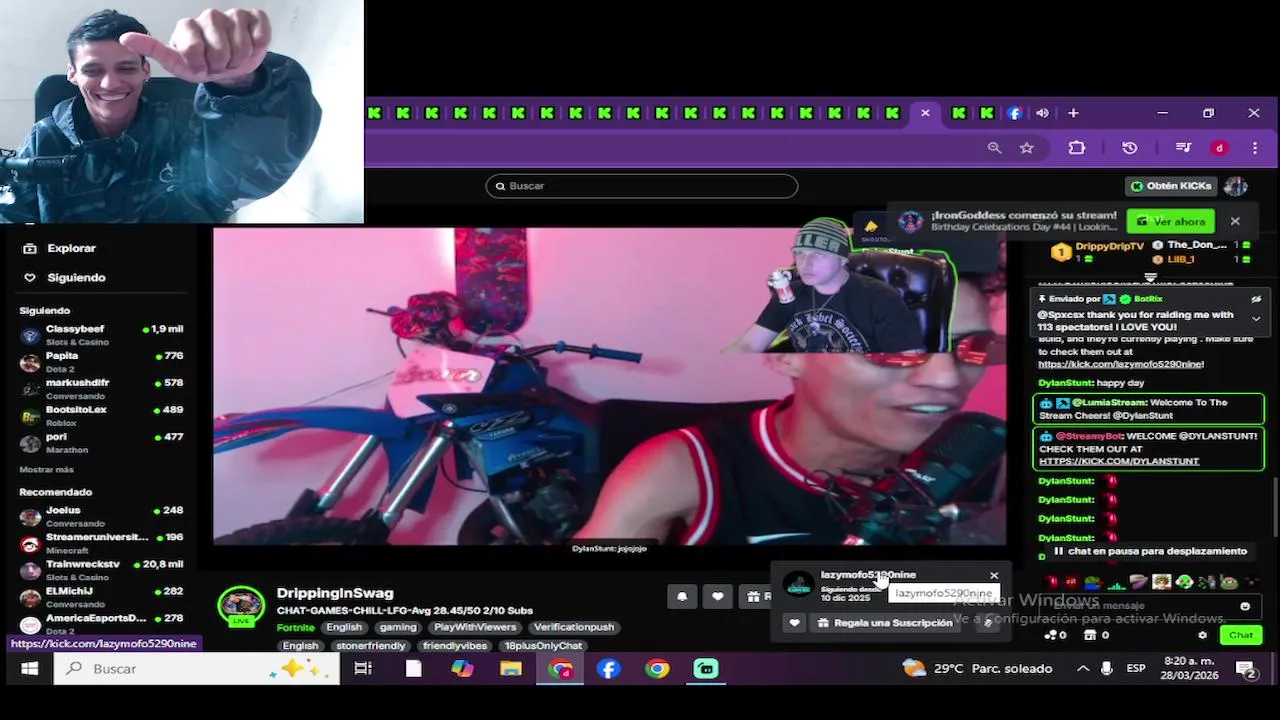Click channel points icon below chat

(x=1054, y=635)
